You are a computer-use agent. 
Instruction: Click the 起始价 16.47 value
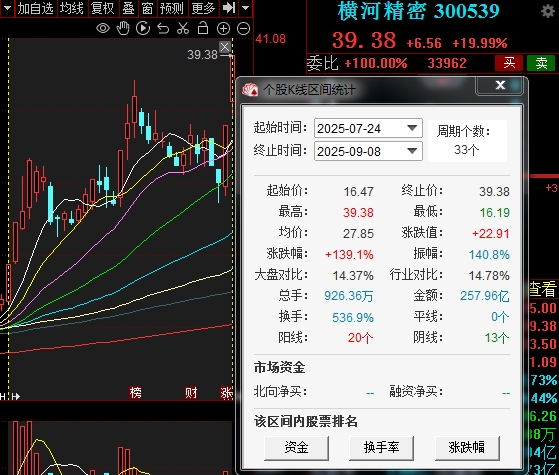(x=358, y=191)
